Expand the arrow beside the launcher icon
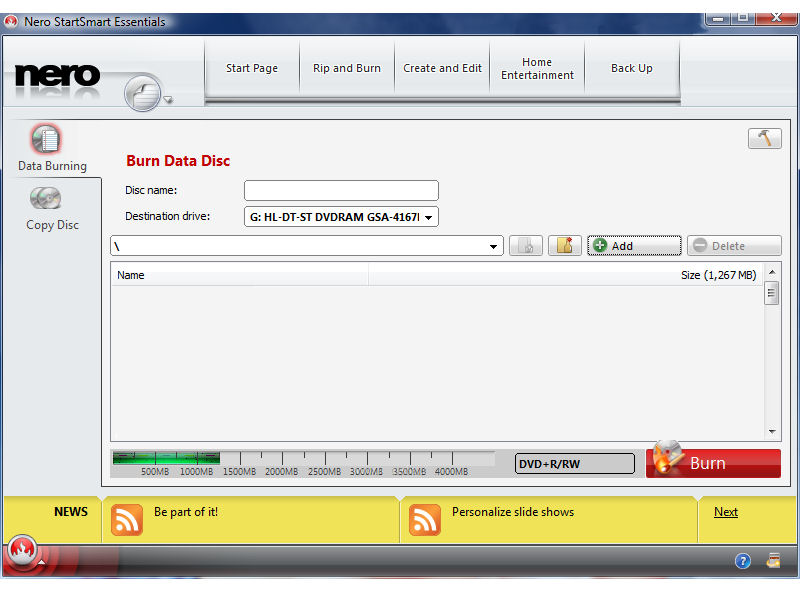Image resolution: width=800 pixels, height=600 pixels. (169, 100)
